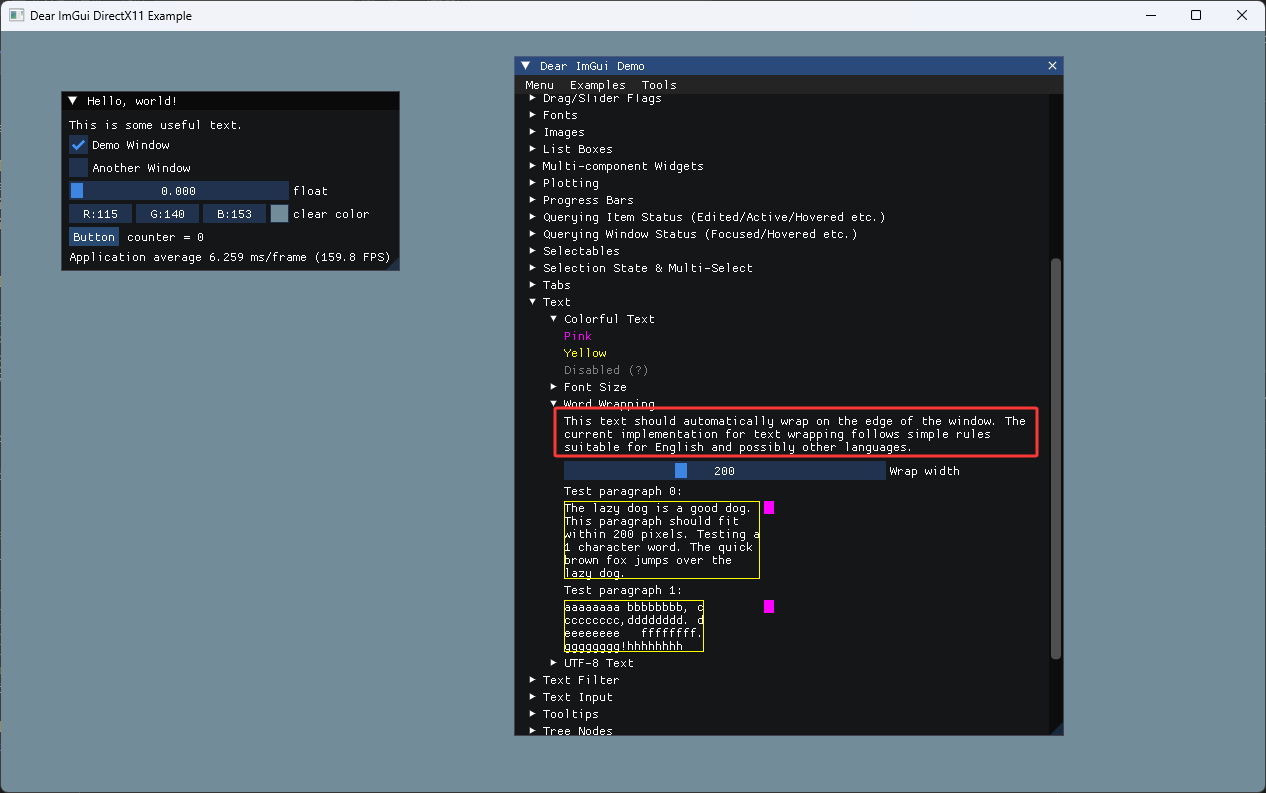Open the Menu menu
Screen dimensions: 1266x793
click(539, 84)
